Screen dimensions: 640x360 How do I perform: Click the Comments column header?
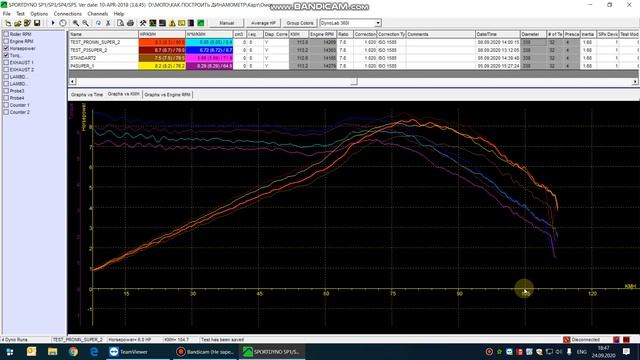pos(441,34)
